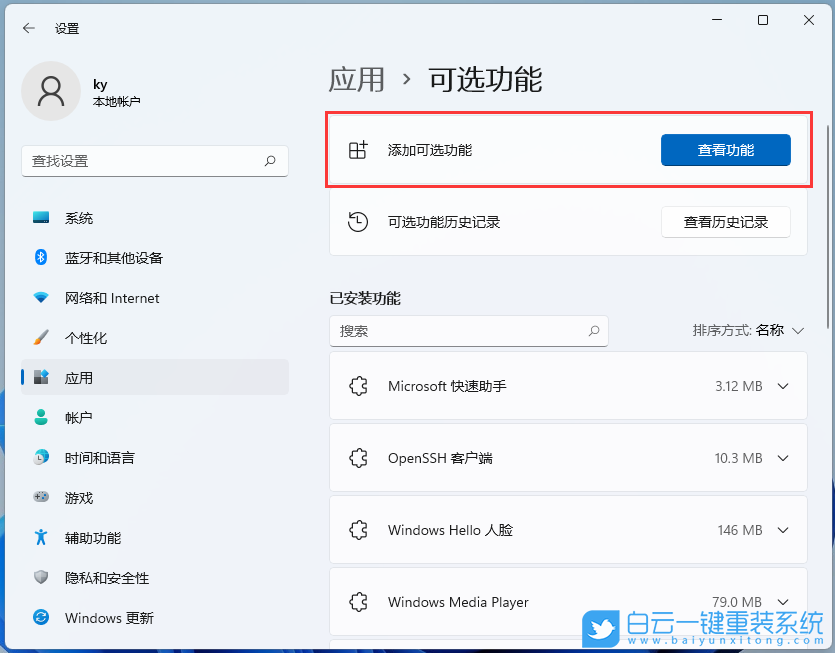Select the 系统 icon in the sidebar
The image size is (835, 653).
click(40, 218)
